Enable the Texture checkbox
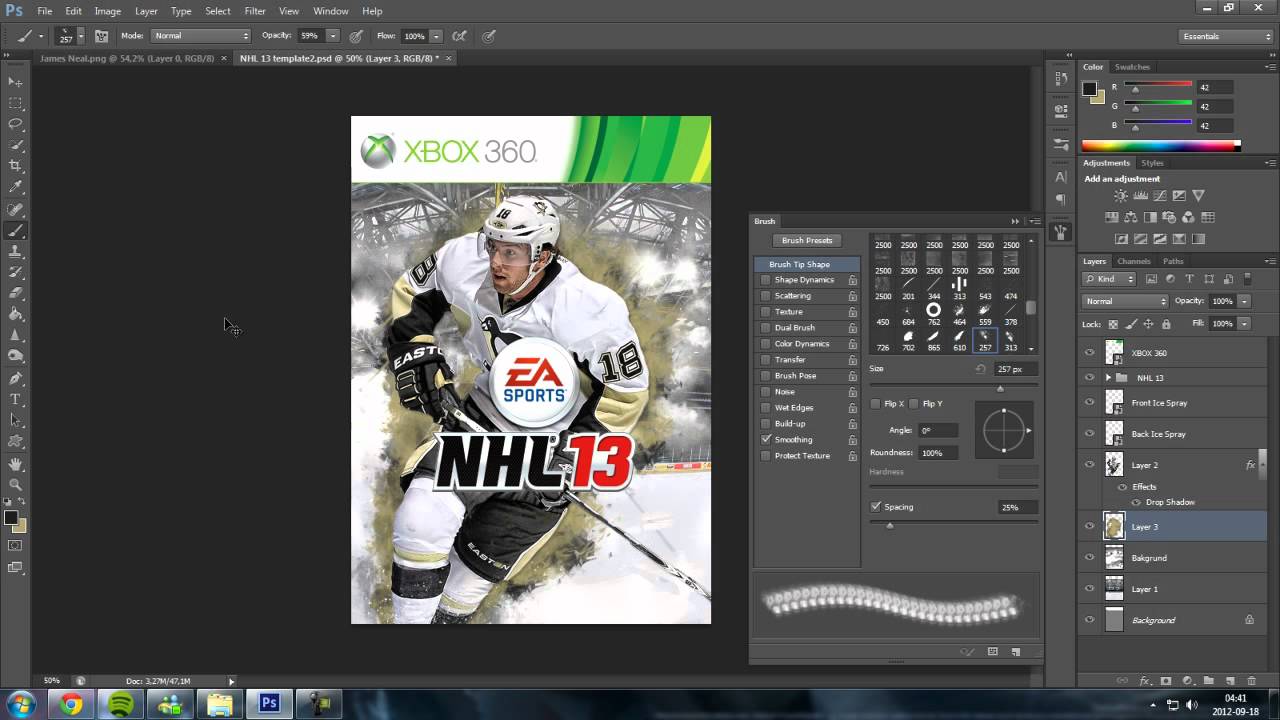Image resolution: width=1280 pixels, height=720 pixels. tap(766, 312)
